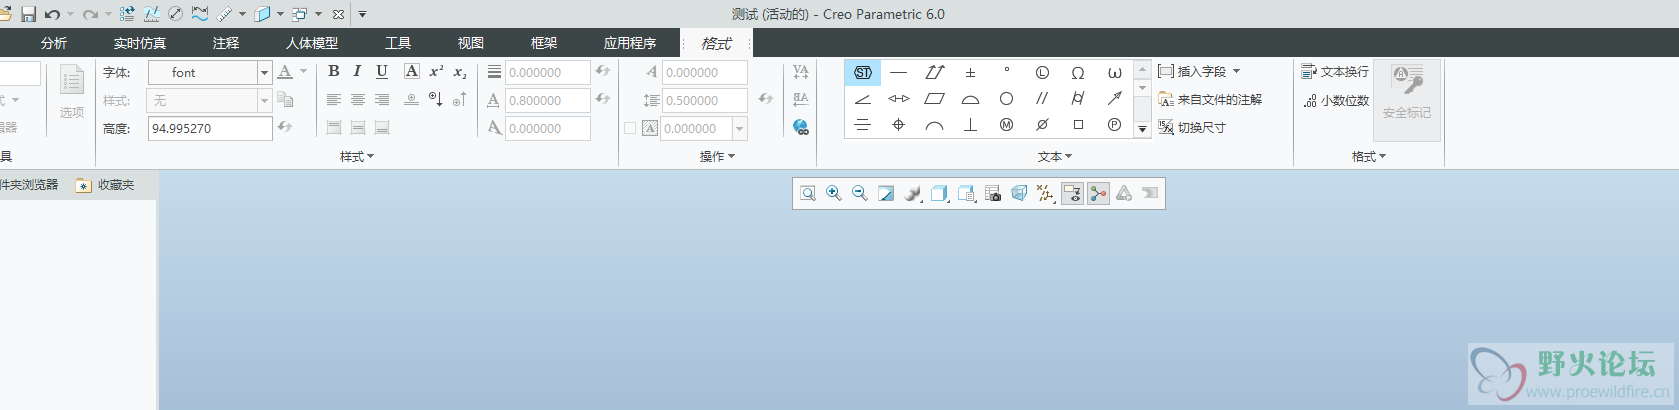Switch to the 框架 tab

click(x=544, y=43)
